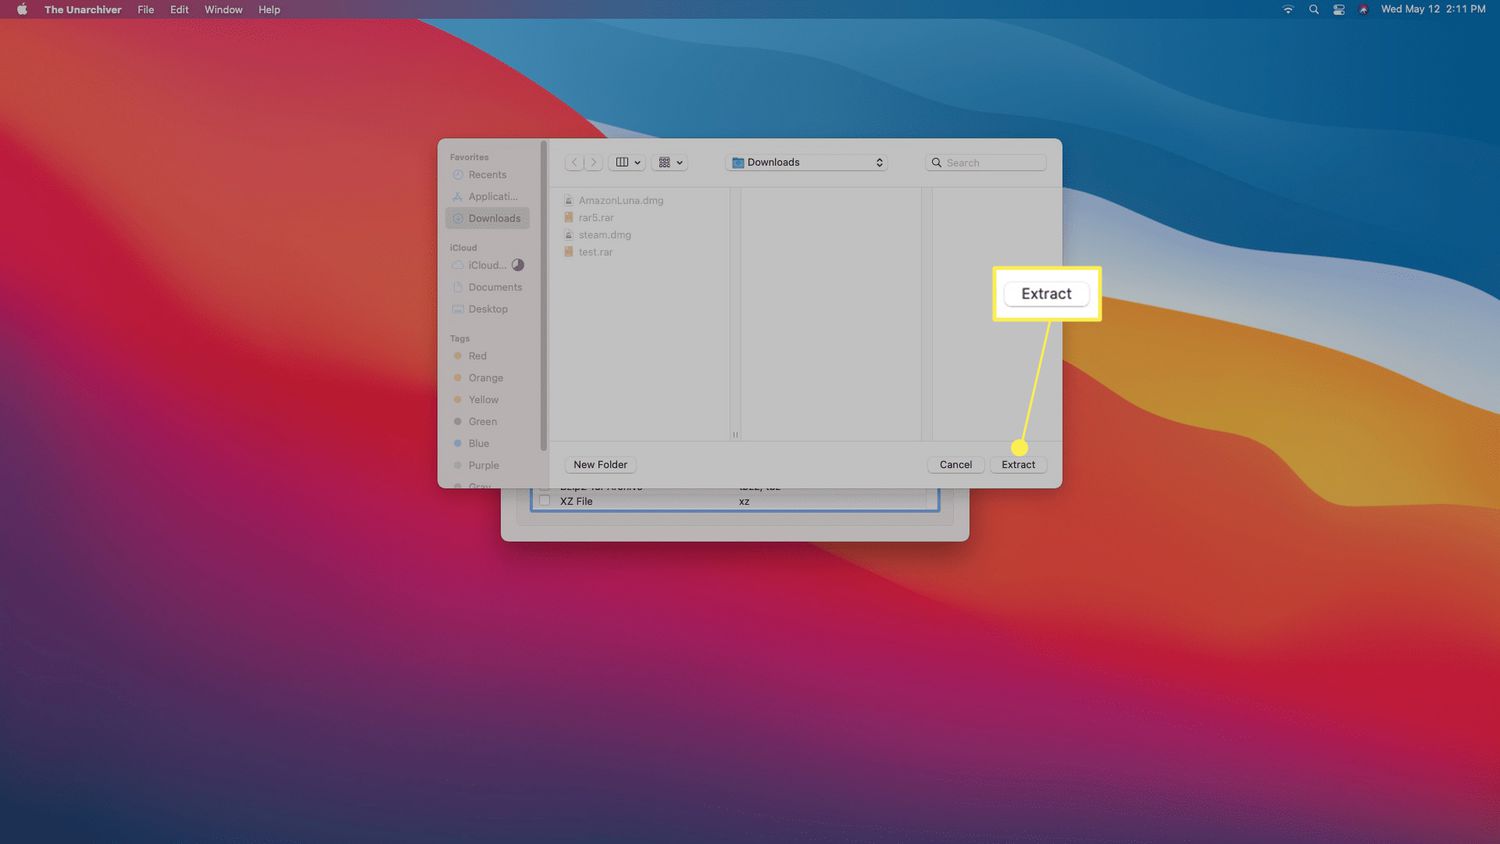Click the forward navigation arrow
The height and width of the screenshot is (844, 1500).
pyautogui.click(x=593, y=162)
